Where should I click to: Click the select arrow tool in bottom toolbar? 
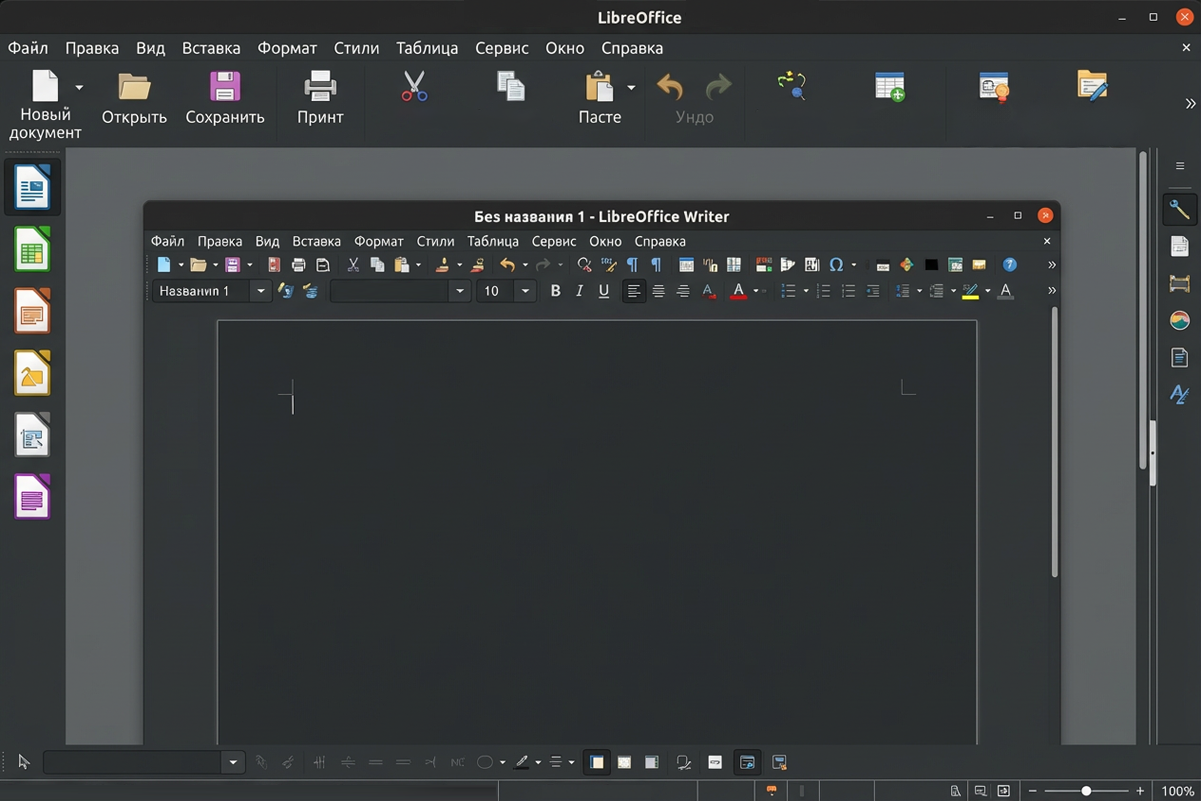tap(24, 762)
